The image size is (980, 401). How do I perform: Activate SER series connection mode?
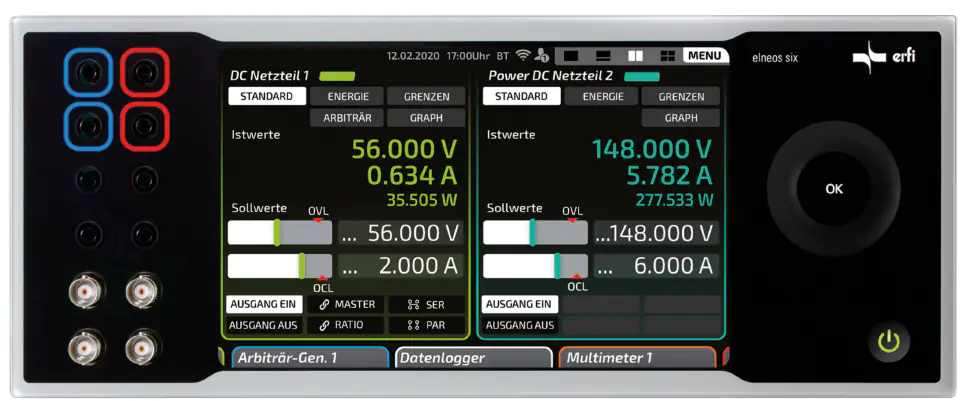428,304
